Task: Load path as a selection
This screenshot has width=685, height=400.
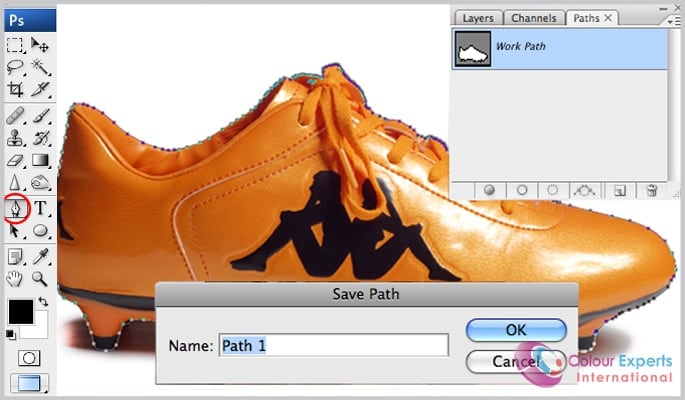Action: tap(553, 190)
